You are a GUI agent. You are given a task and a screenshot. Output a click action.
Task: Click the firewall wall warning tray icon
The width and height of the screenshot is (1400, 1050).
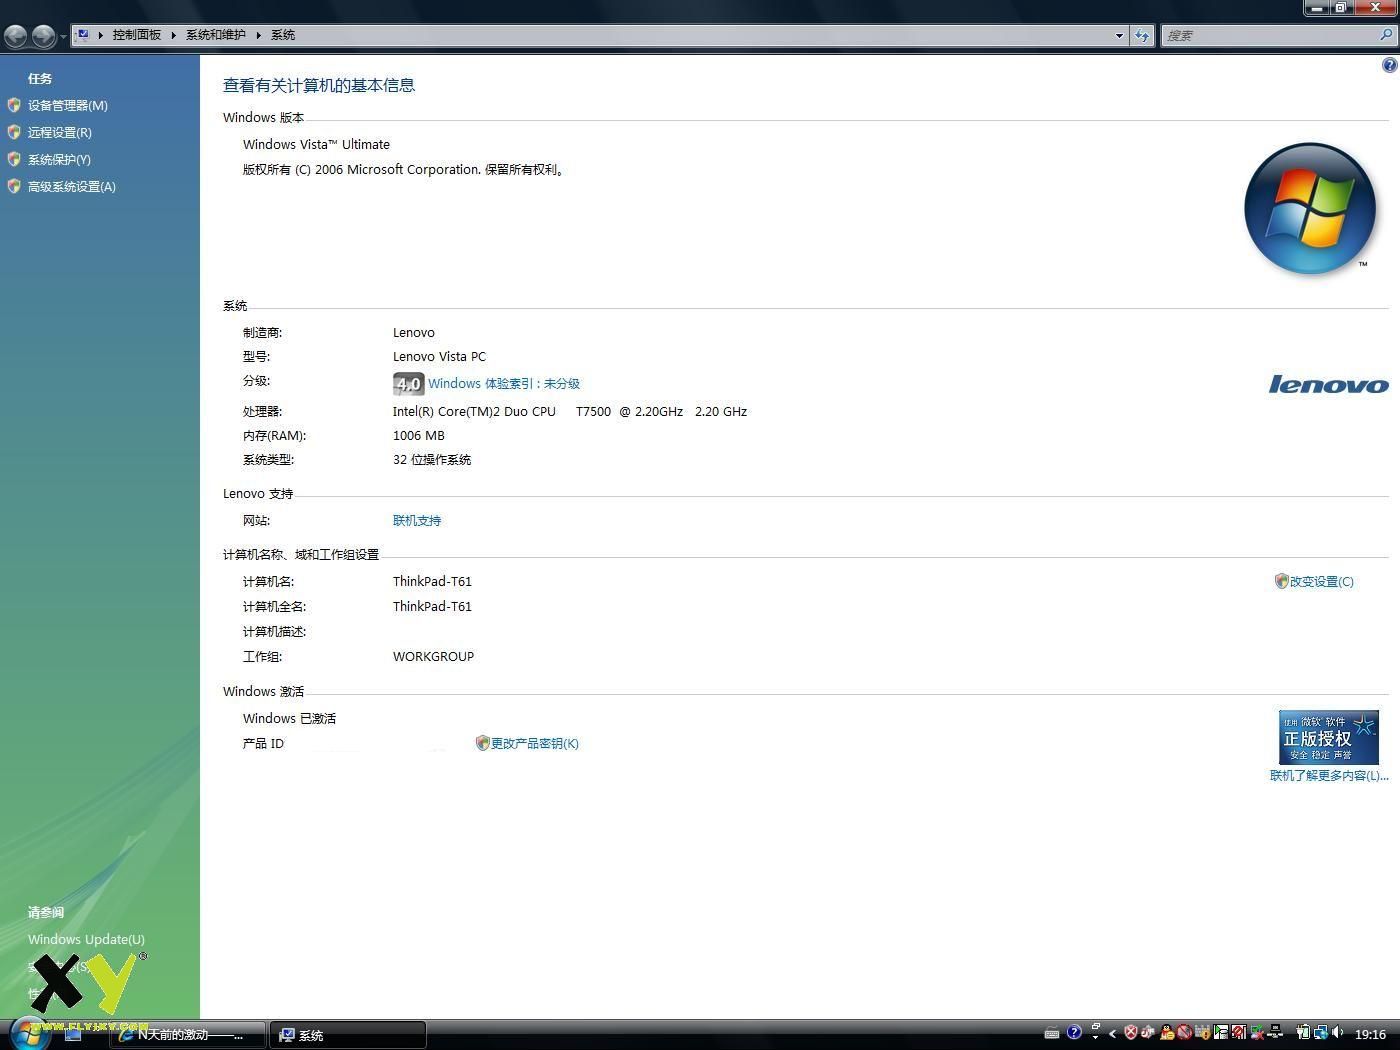coord(1202,1033)
